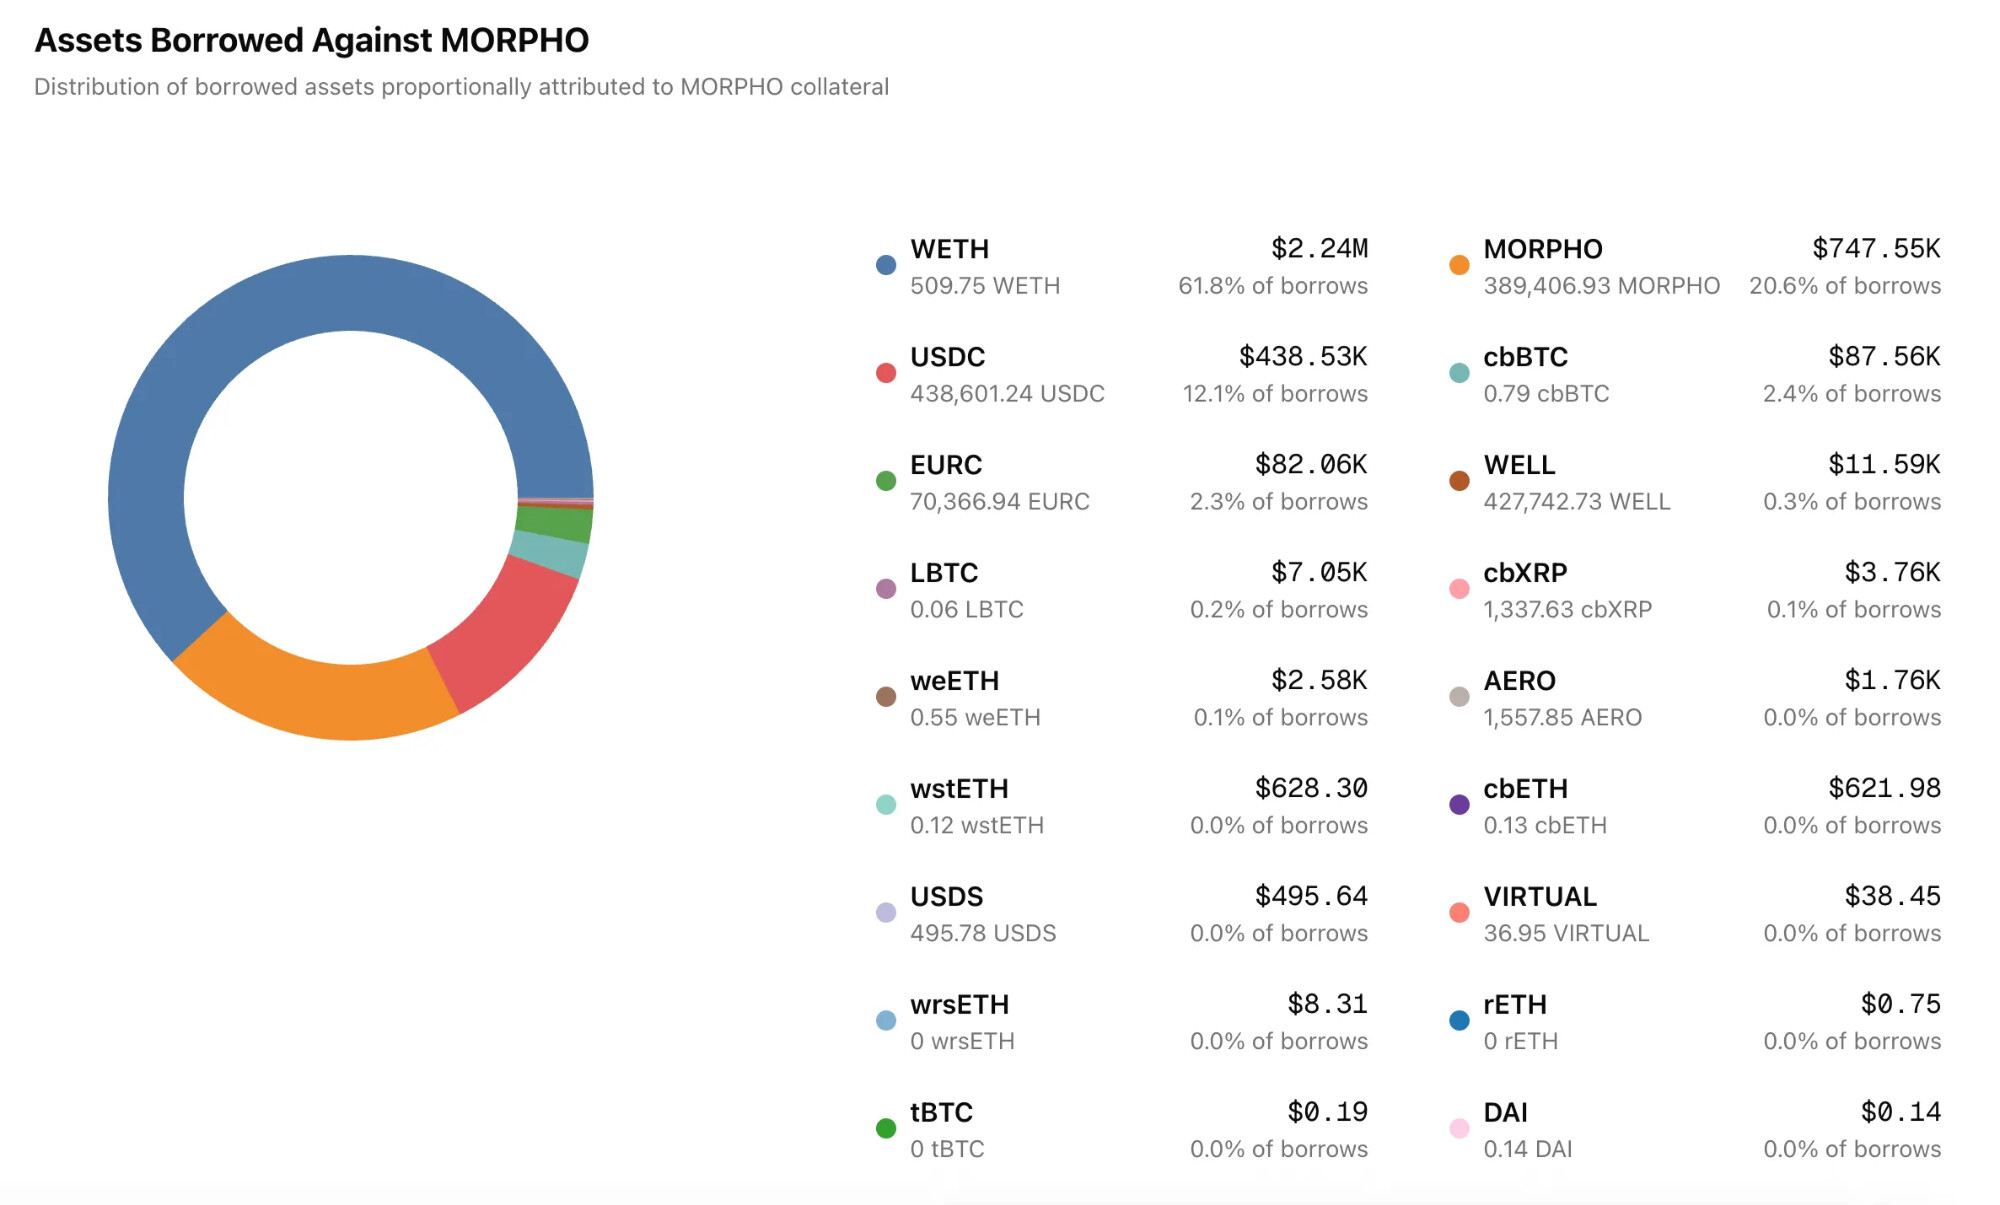
Task: Click the wstETH $628.30 value
Action: point(1310,789)
